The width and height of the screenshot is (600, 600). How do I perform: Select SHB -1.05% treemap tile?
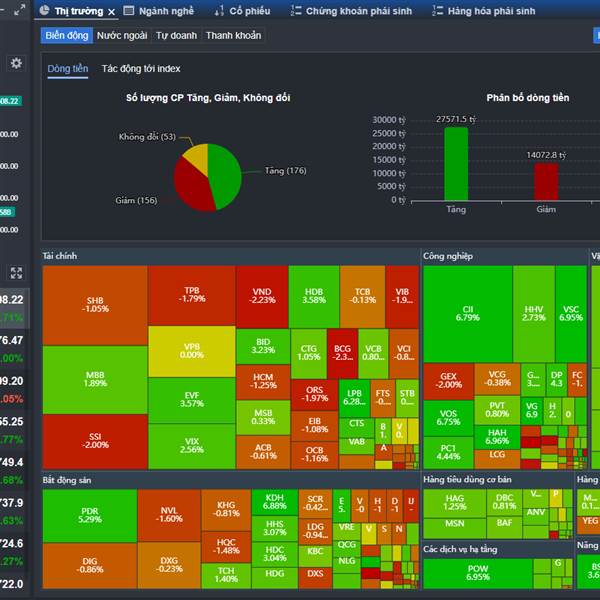(x=95, y=305)
